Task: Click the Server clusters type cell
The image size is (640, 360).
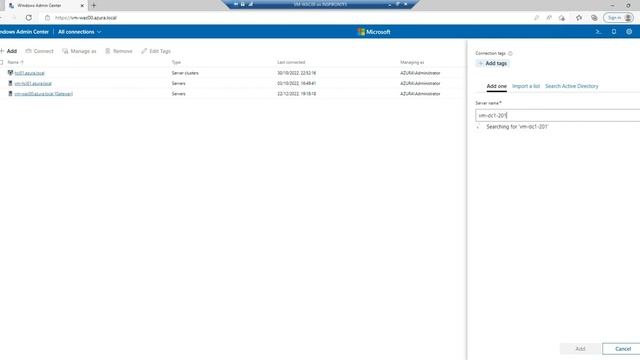Action: click(x=185, y=73)
